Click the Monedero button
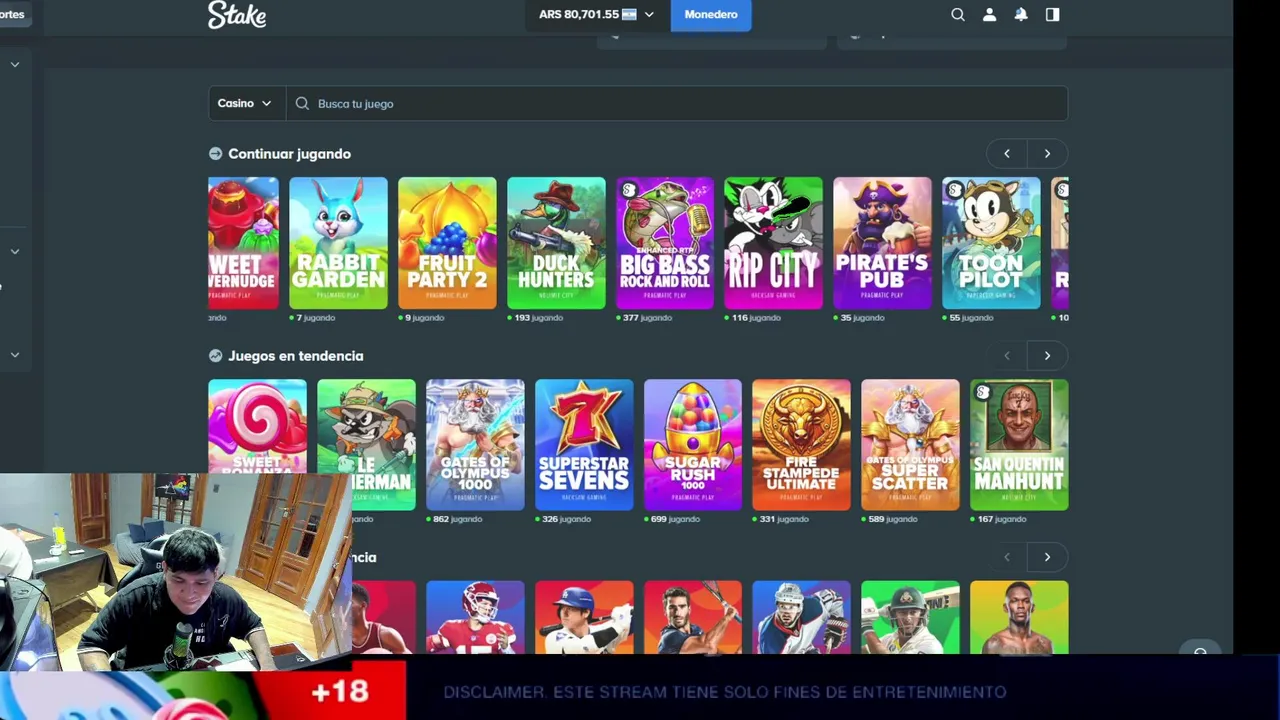The width and height of the screenshot is (1280, 720). [x=711, y=14]
